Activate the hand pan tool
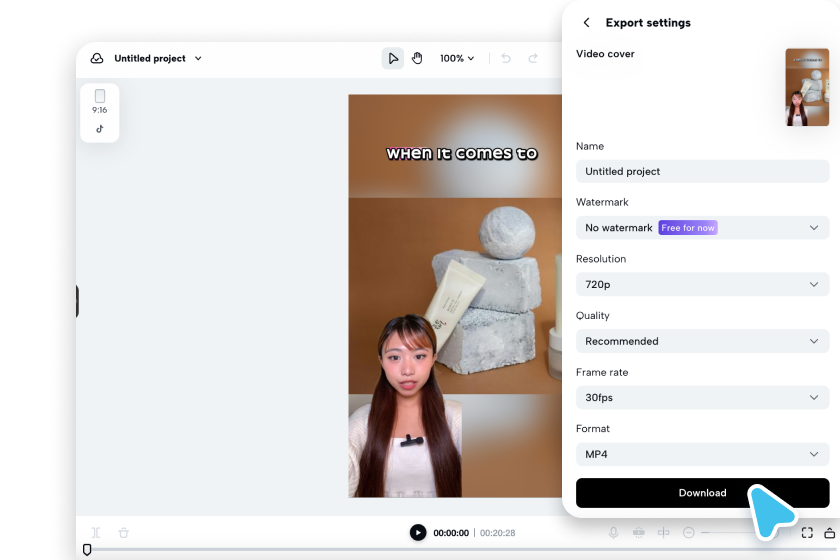The height and width of the screenshot is (560, 840). pos(417,58)
